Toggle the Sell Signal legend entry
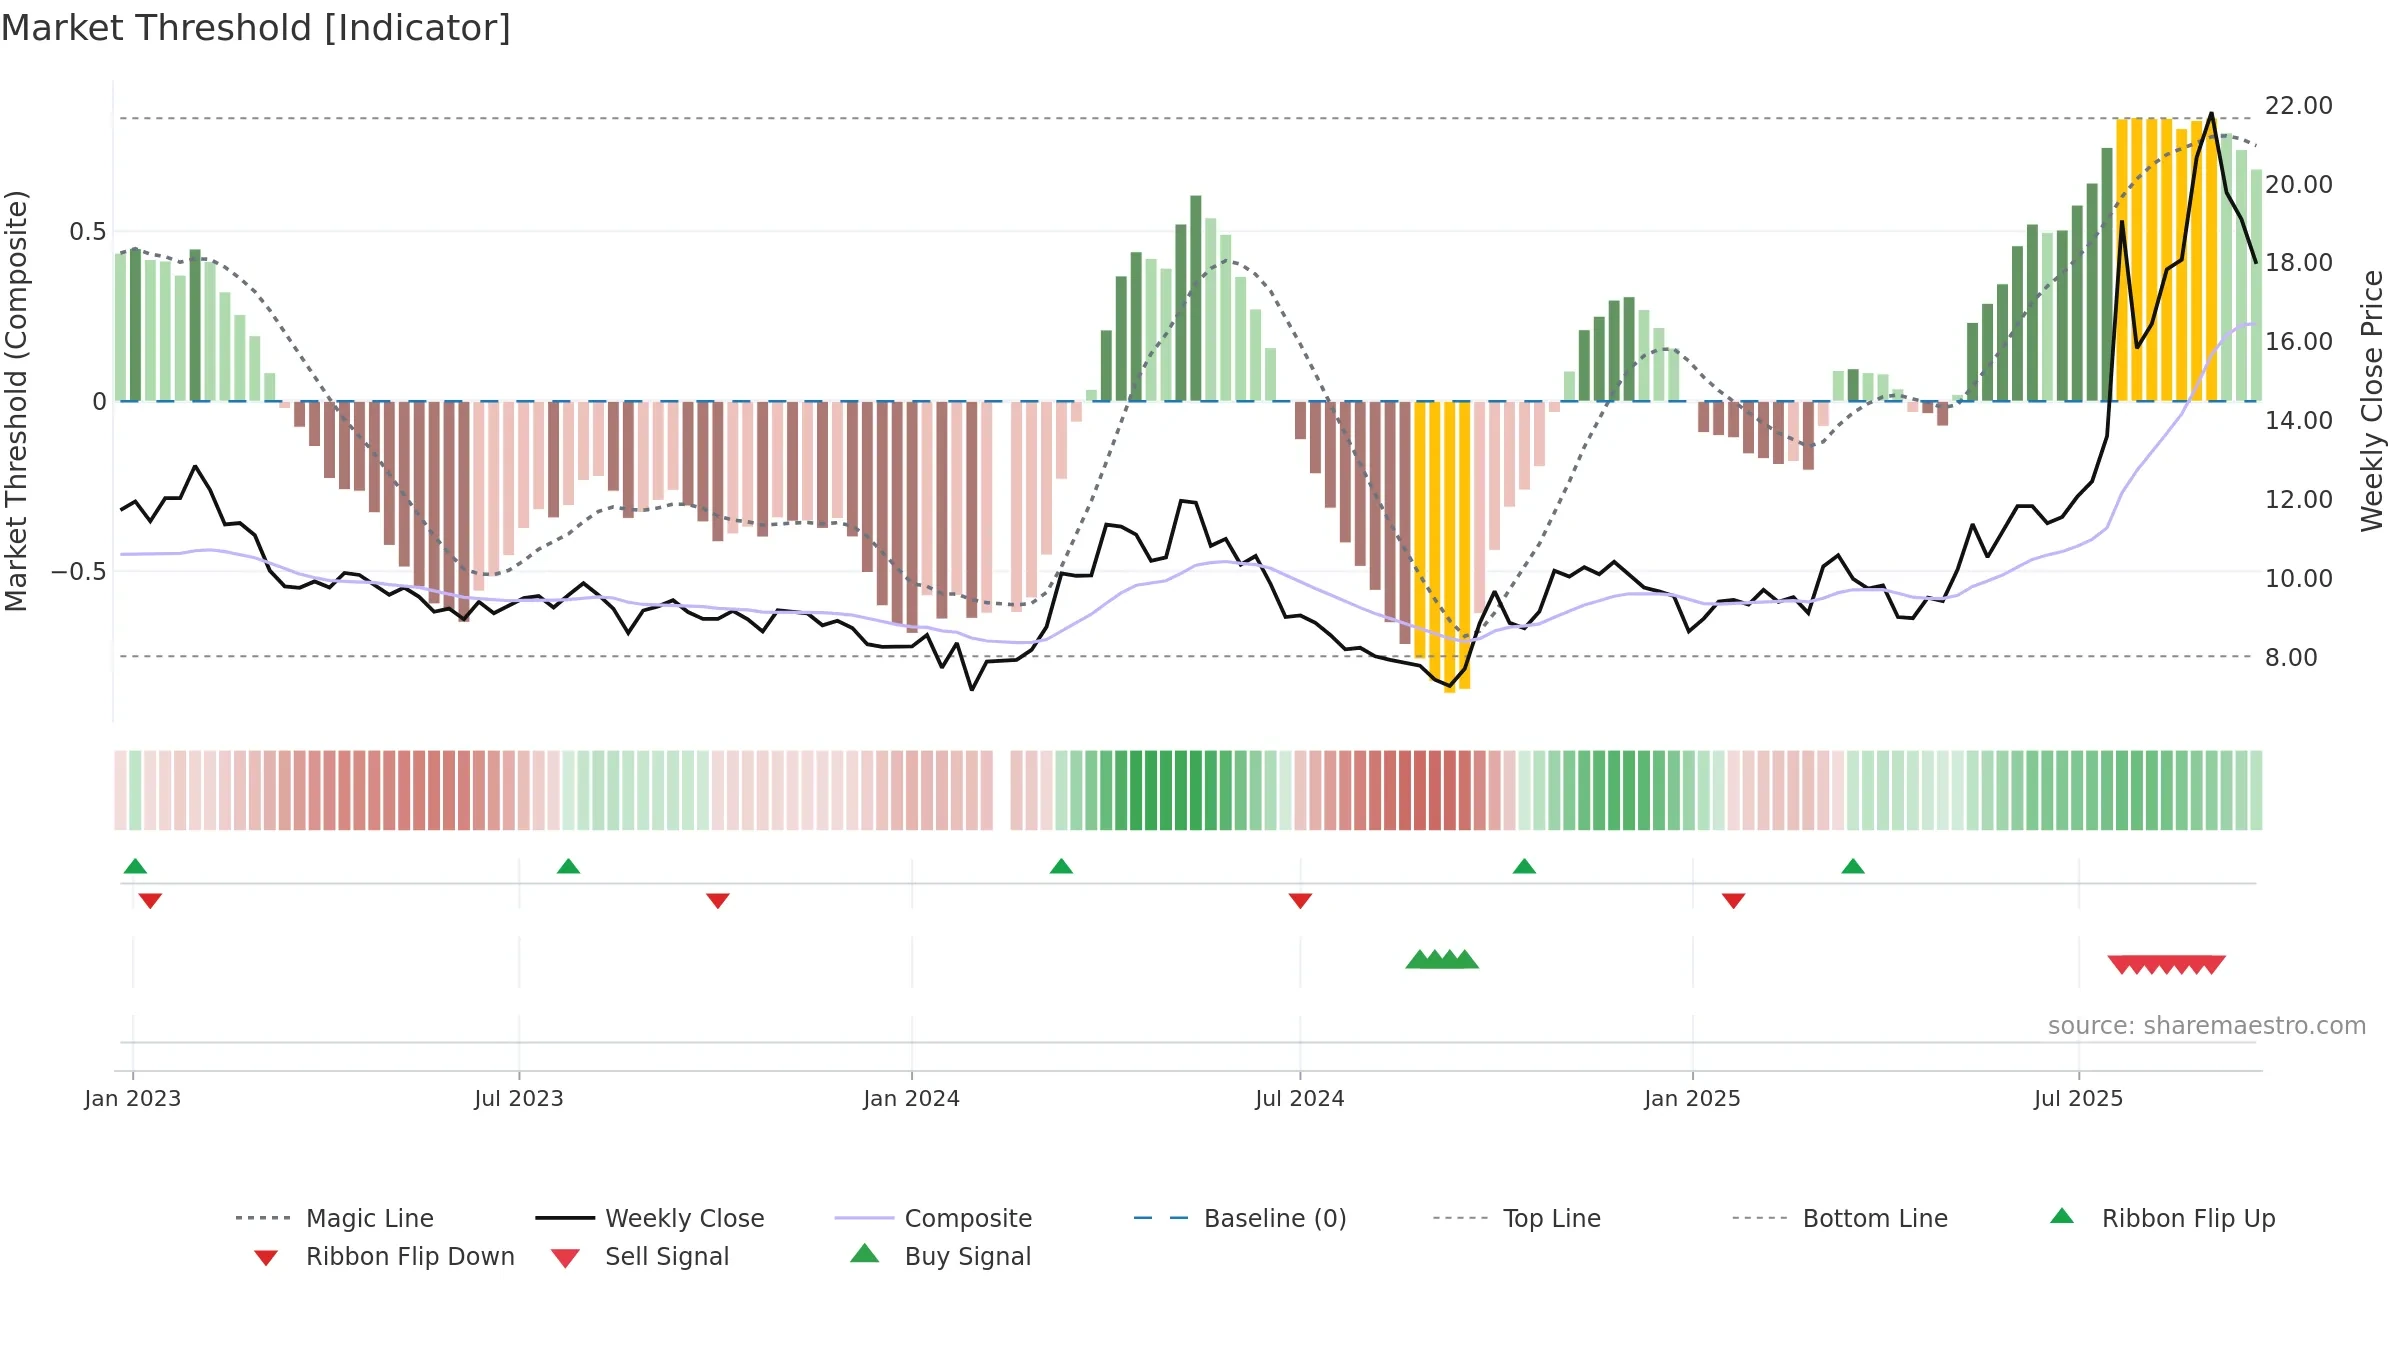This screenshot has width=2400, height=1350. (x=640, y=1257)
